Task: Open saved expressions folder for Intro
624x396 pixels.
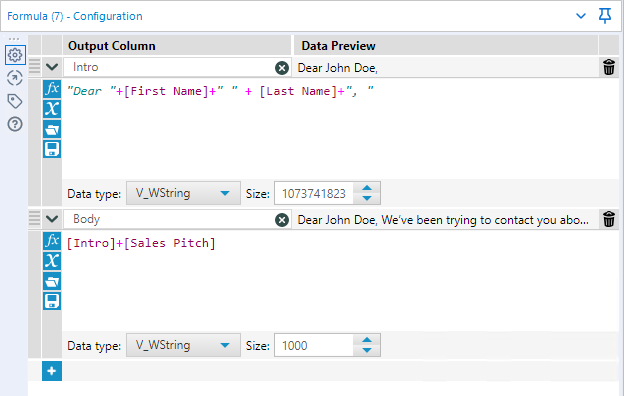Action: [52, 129]
